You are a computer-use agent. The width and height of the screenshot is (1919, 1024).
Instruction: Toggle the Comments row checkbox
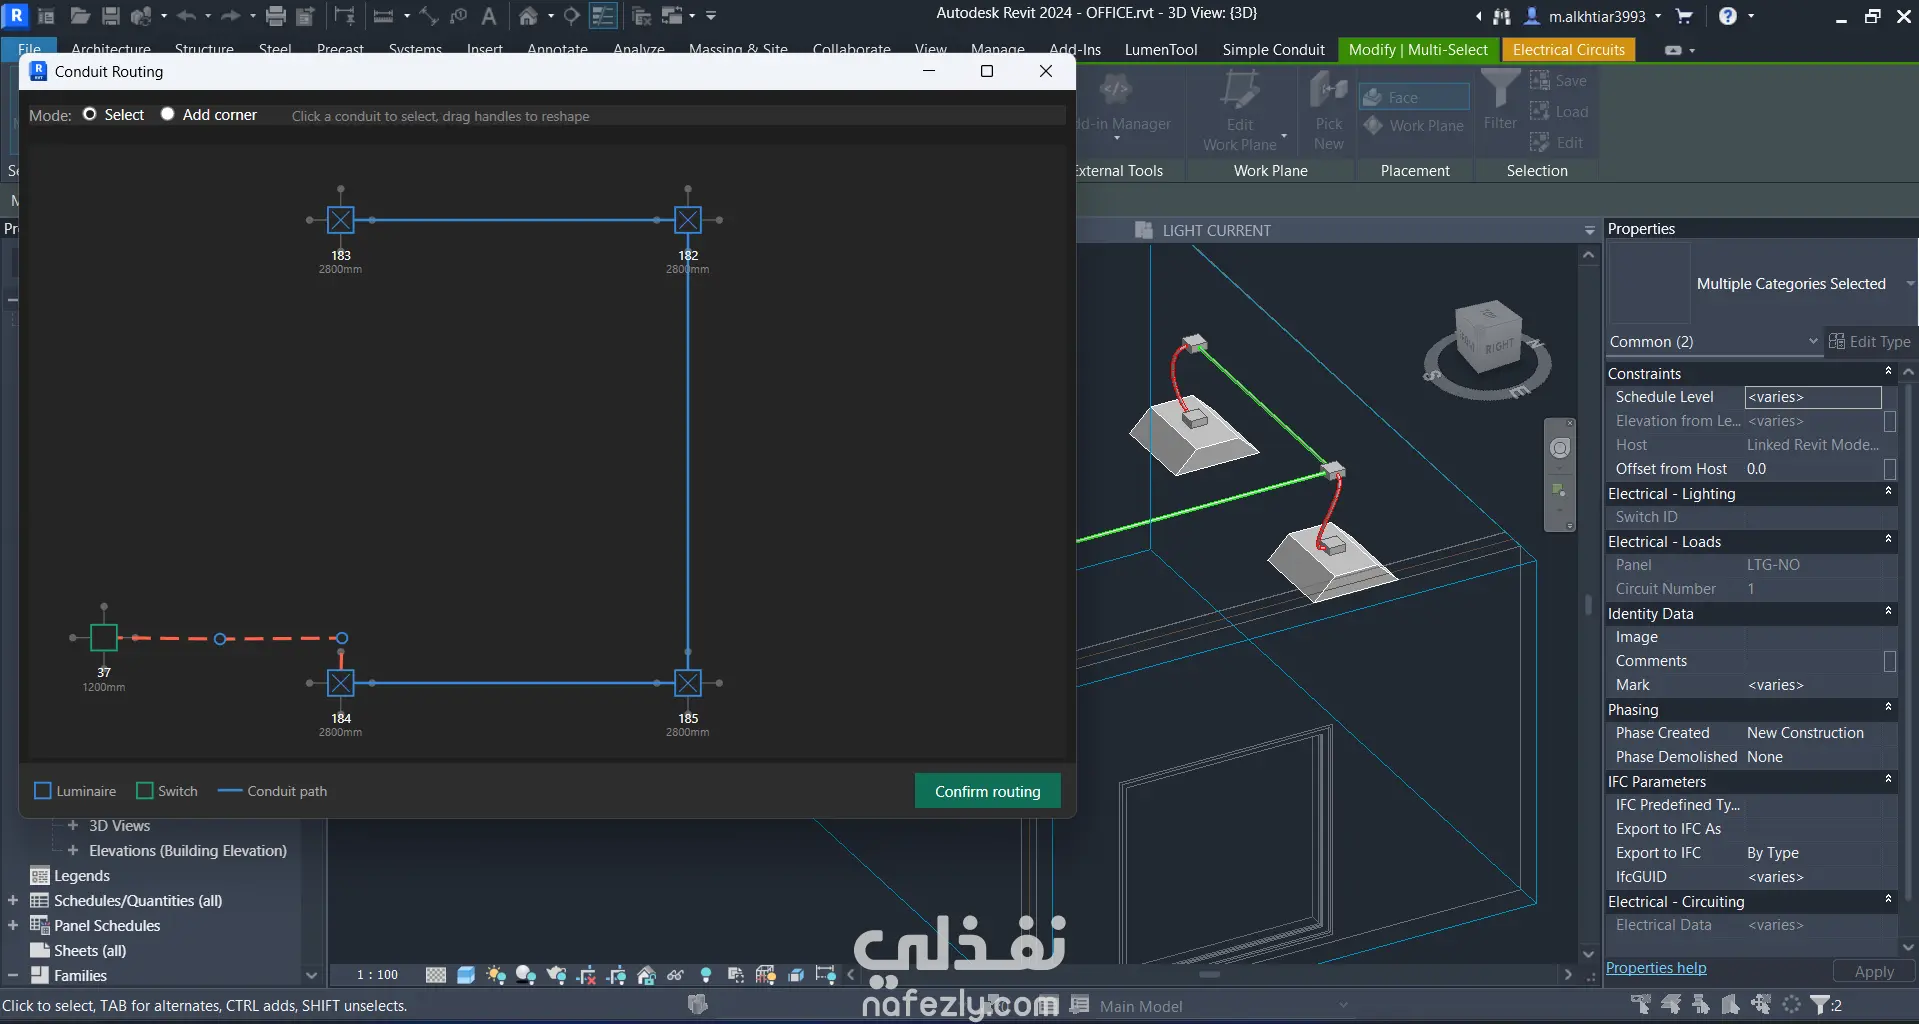1890,661
